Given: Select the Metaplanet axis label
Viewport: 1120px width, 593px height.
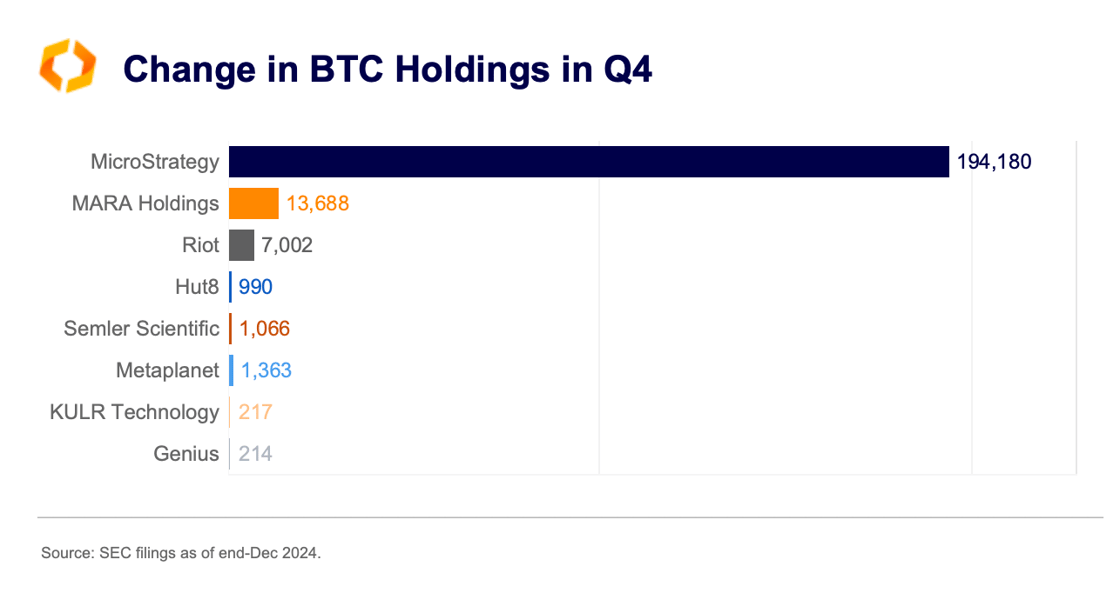Looking at the screenshot, I should click(x=167, y=370).
